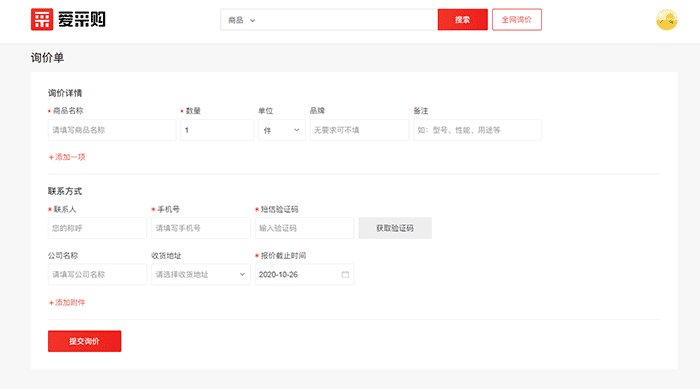Select the 短信验证码 code input
Image resolution: width=700 pixels, height=390 pixels.
point(304,228)
